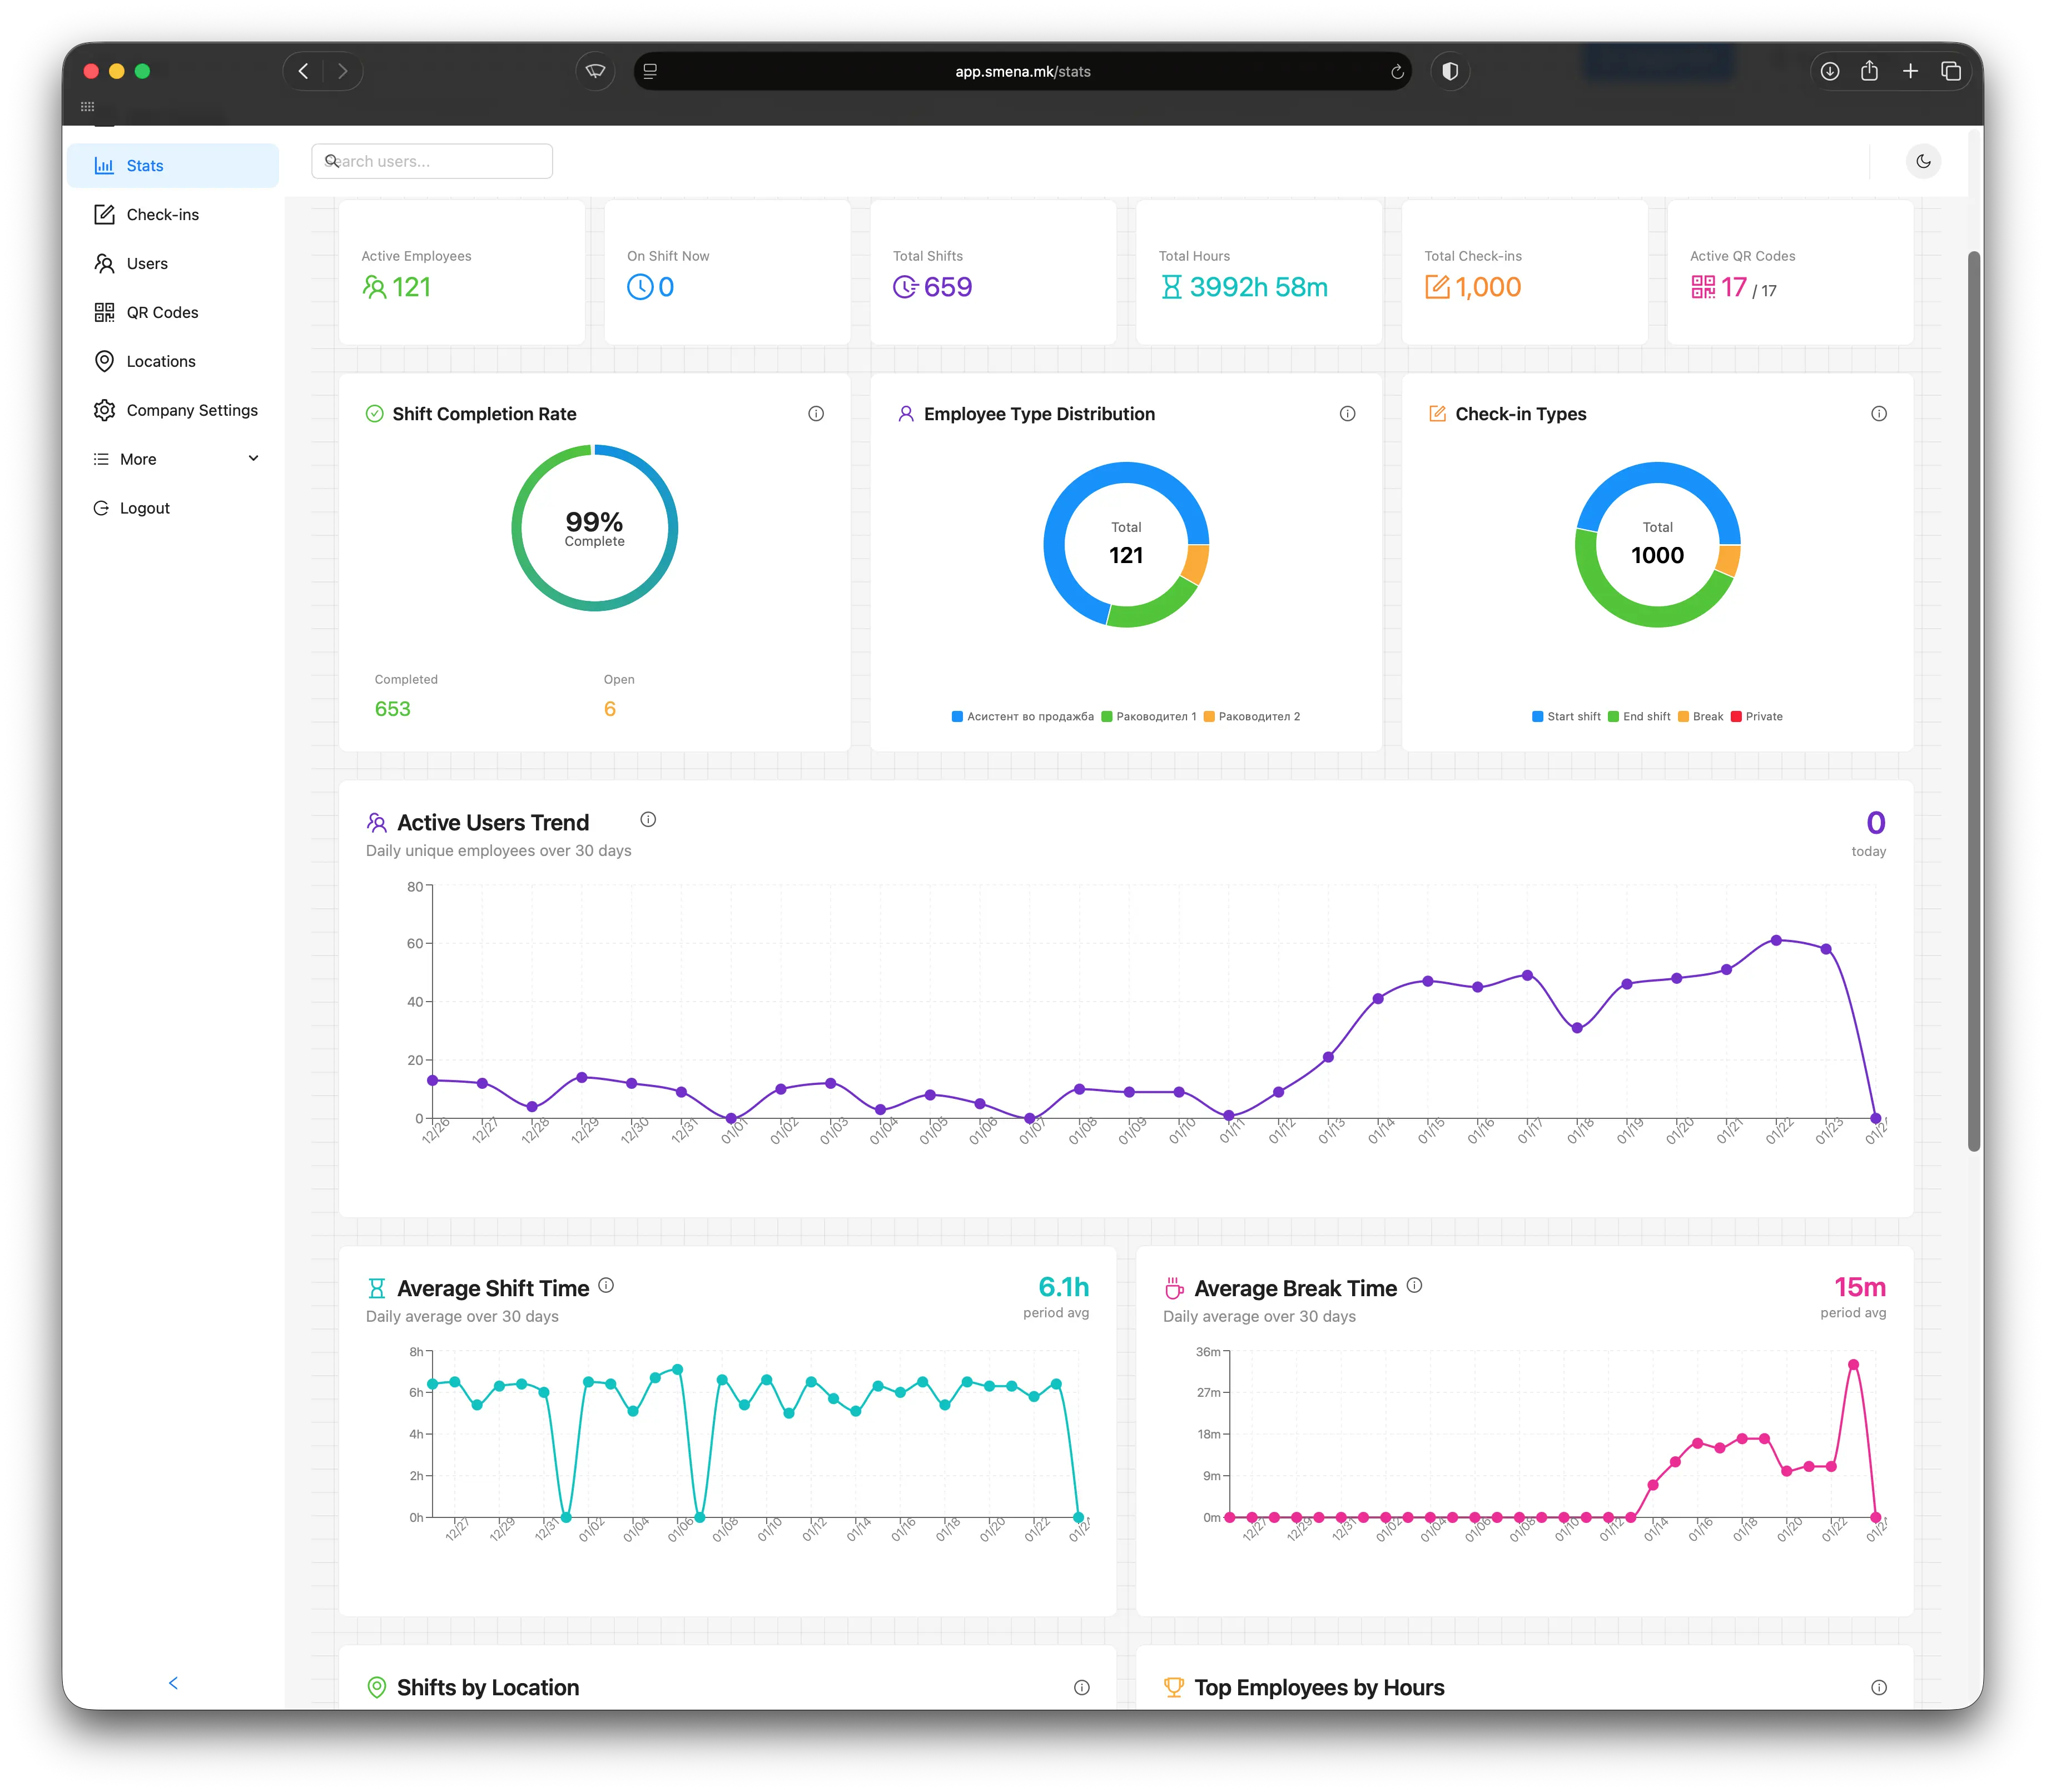
Task: Click the trophy icon beside Top Employees by Hours
Action: tap(1174, 1687)
